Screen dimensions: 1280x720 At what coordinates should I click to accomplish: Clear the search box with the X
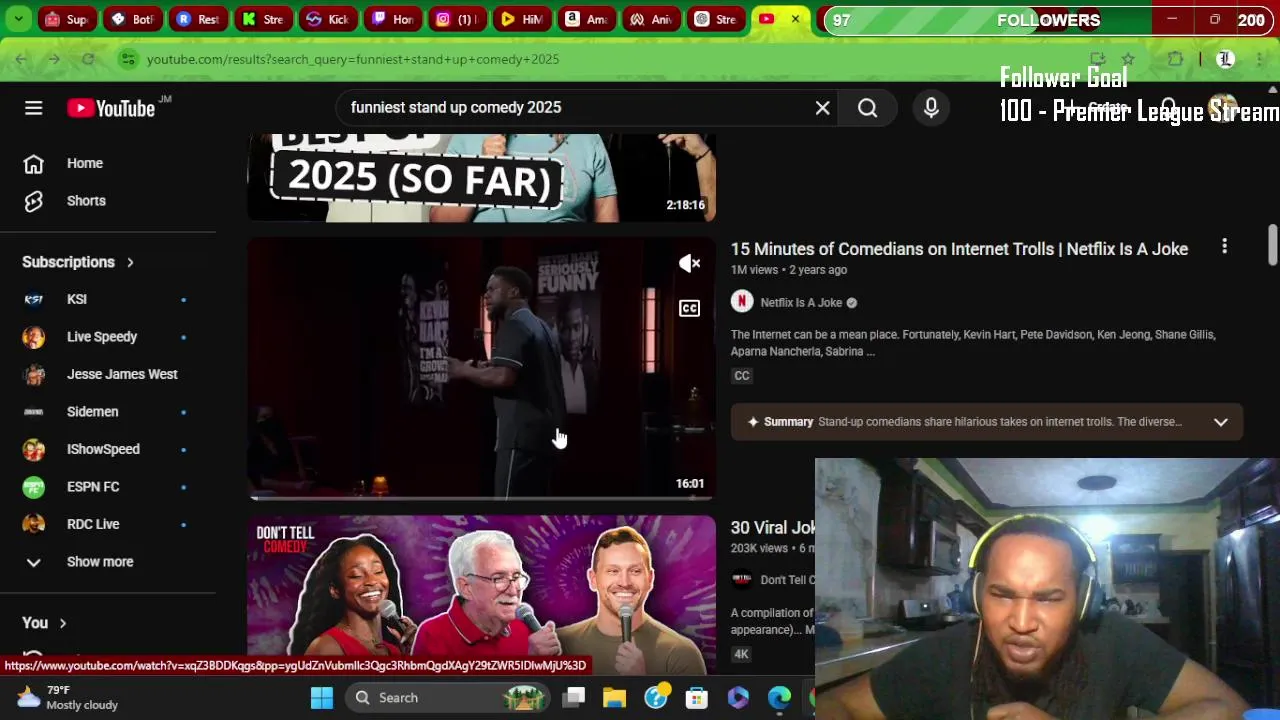point(822,108)
